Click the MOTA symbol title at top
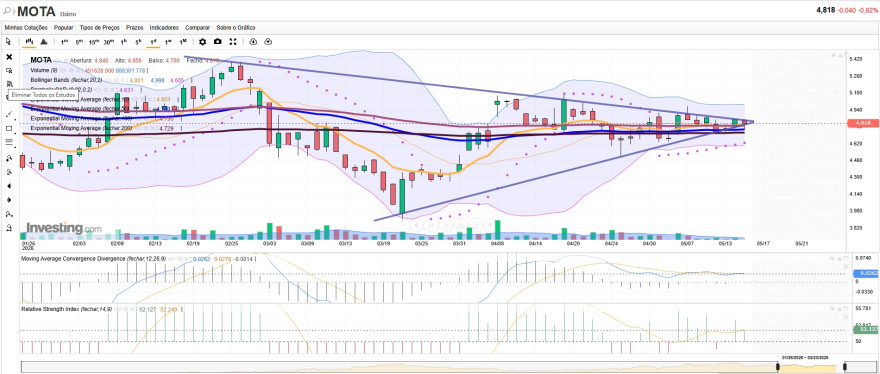880x374 pixels. tap(36, 11)
